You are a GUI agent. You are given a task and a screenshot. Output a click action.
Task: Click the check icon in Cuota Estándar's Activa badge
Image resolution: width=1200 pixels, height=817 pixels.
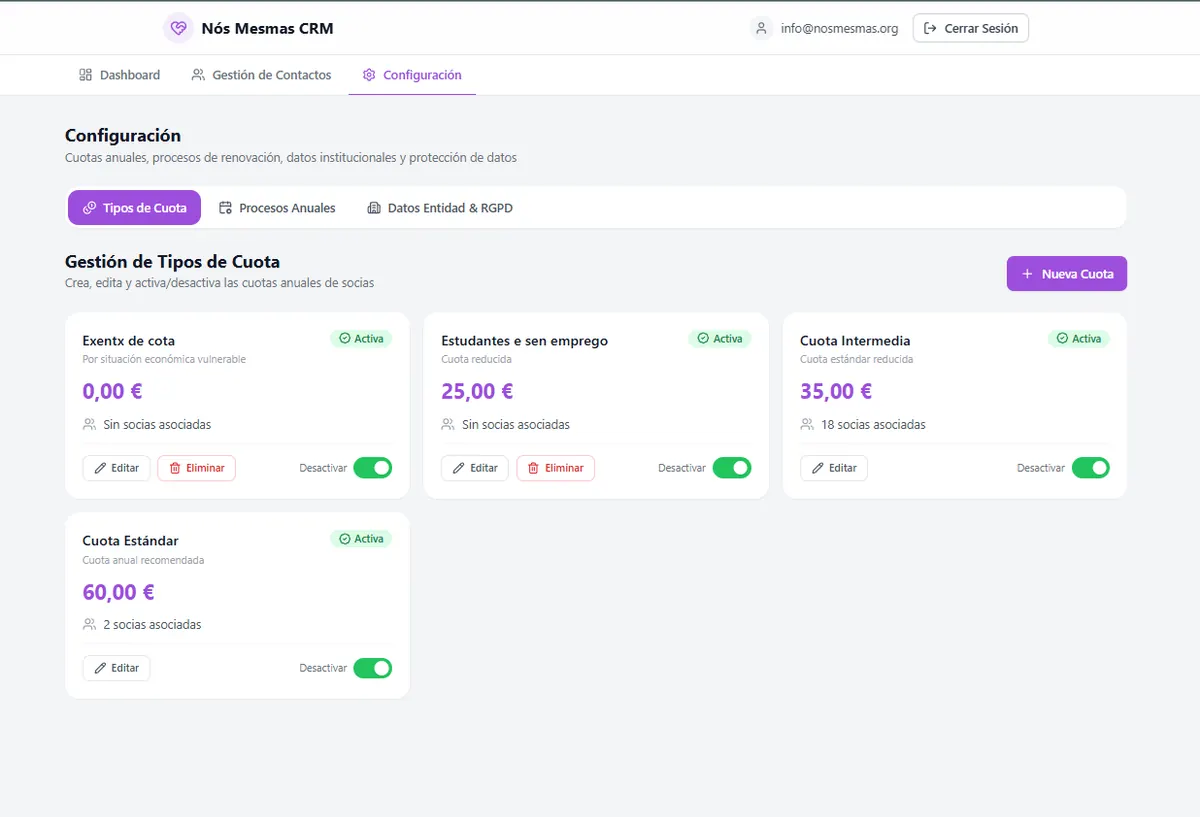pos(345,539)
